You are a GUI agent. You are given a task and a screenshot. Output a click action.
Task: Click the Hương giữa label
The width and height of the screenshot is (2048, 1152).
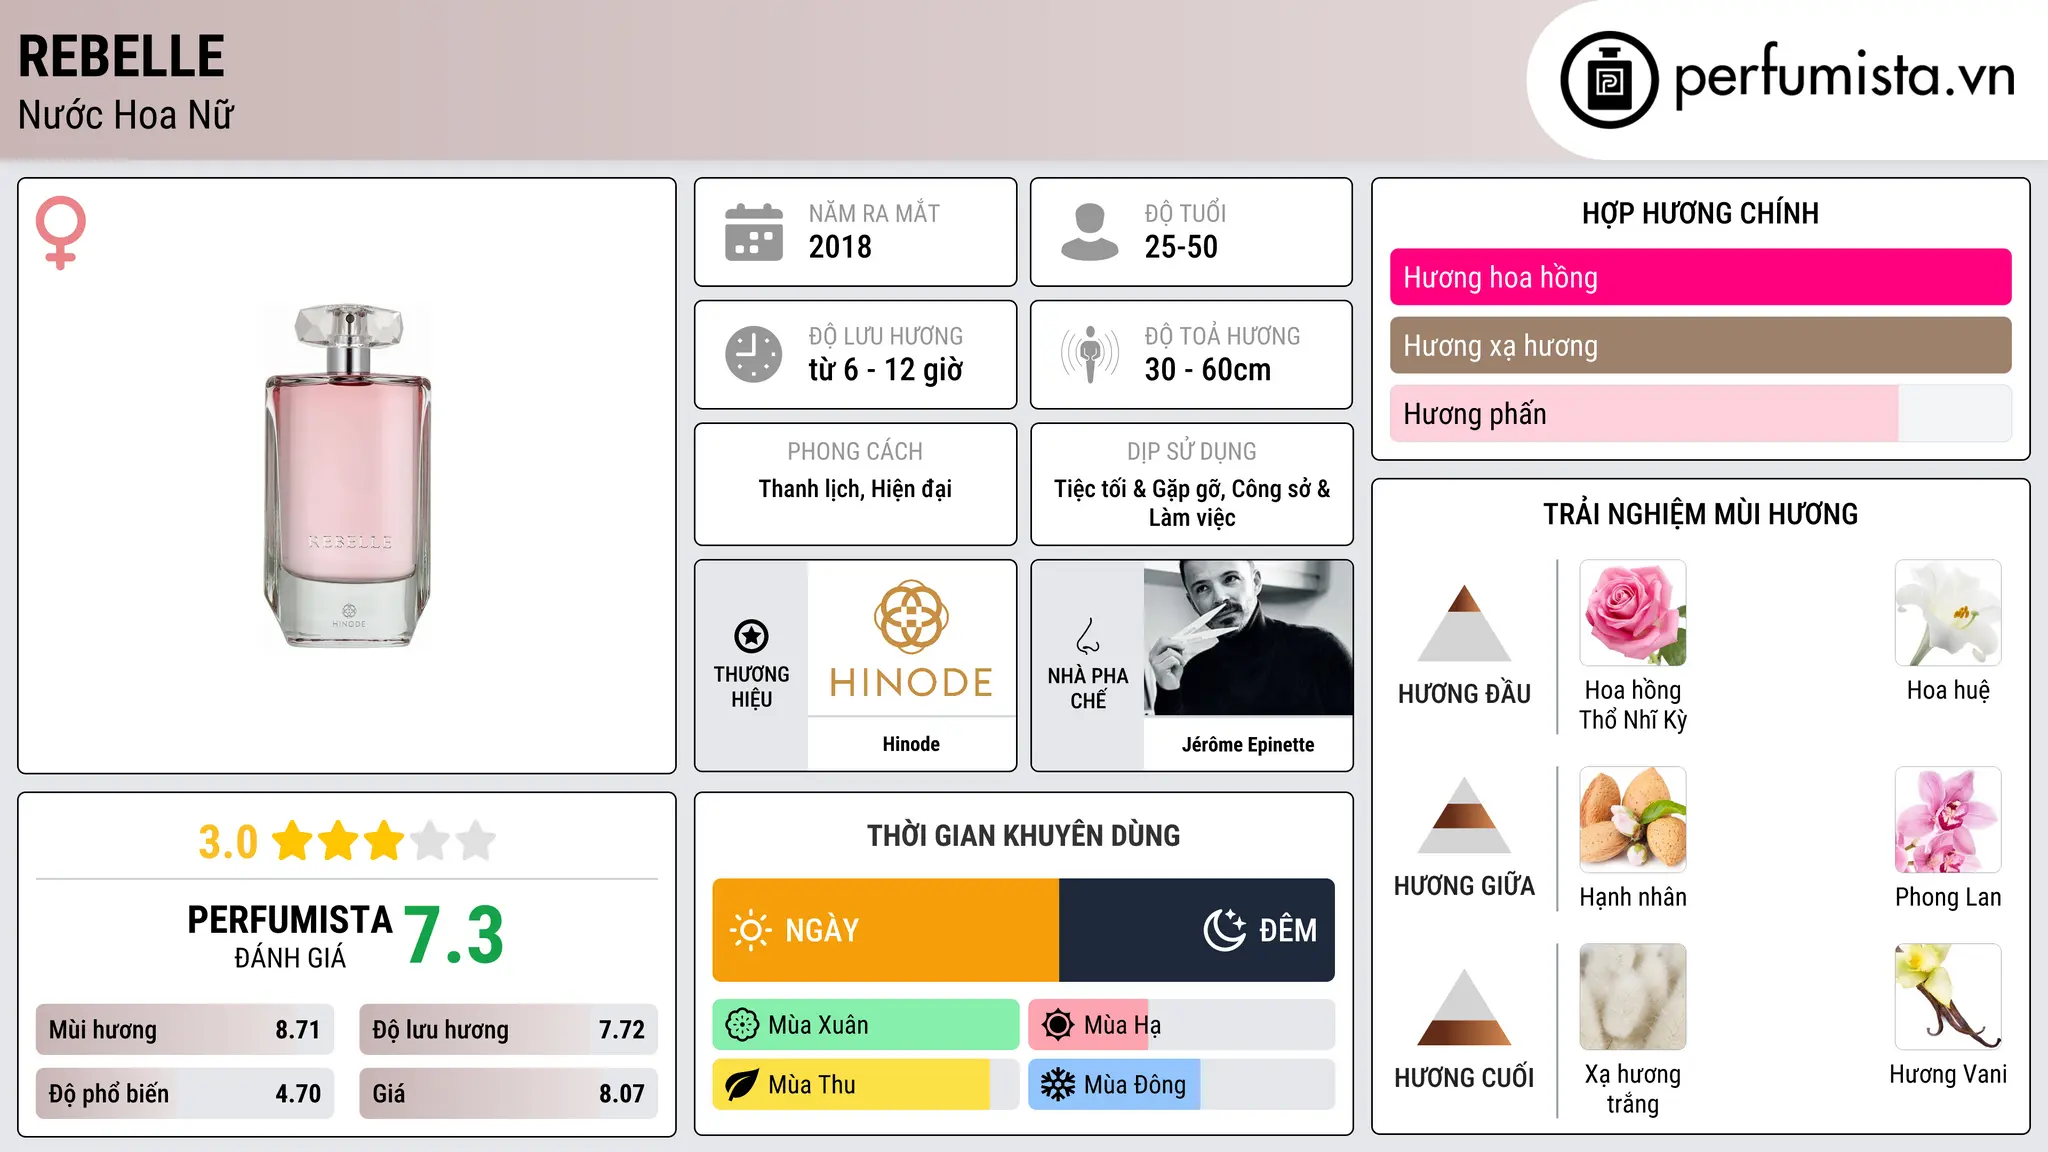point(1464,886)
